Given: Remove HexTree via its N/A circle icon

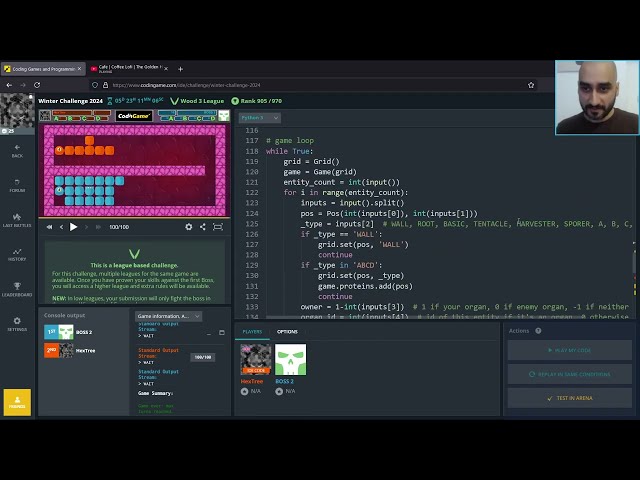Looking at the screenshot, I should click(244, 391).
